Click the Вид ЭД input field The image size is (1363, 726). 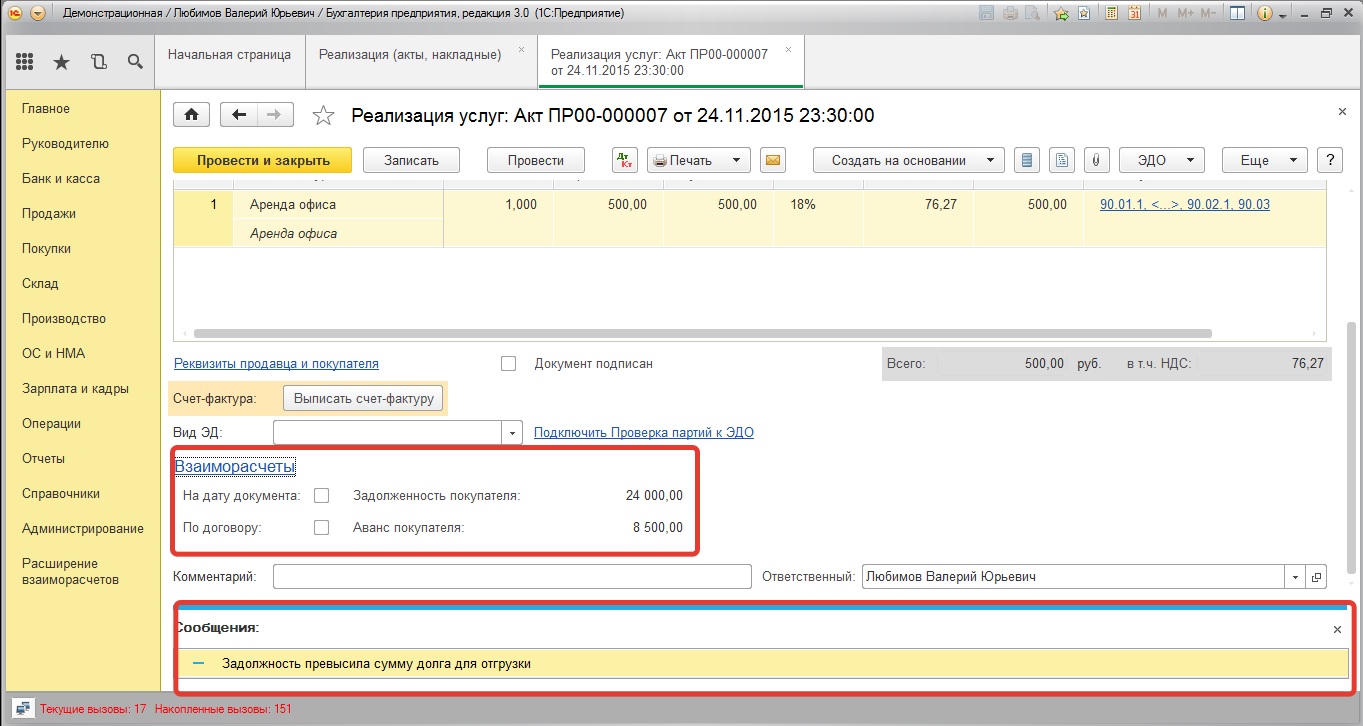pyautogui.click(x=389, y=433)
